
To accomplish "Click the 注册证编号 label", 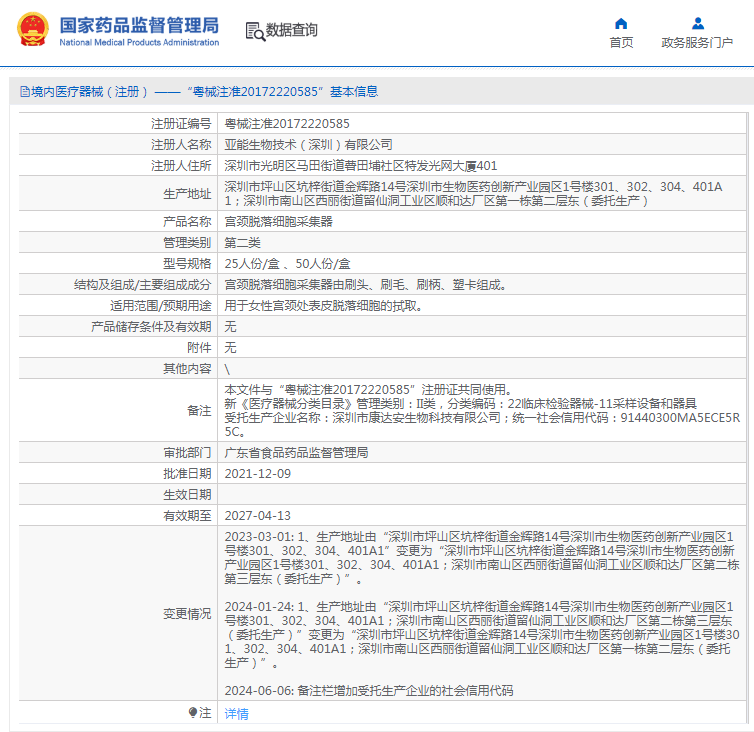I will [x=181, y=124].
